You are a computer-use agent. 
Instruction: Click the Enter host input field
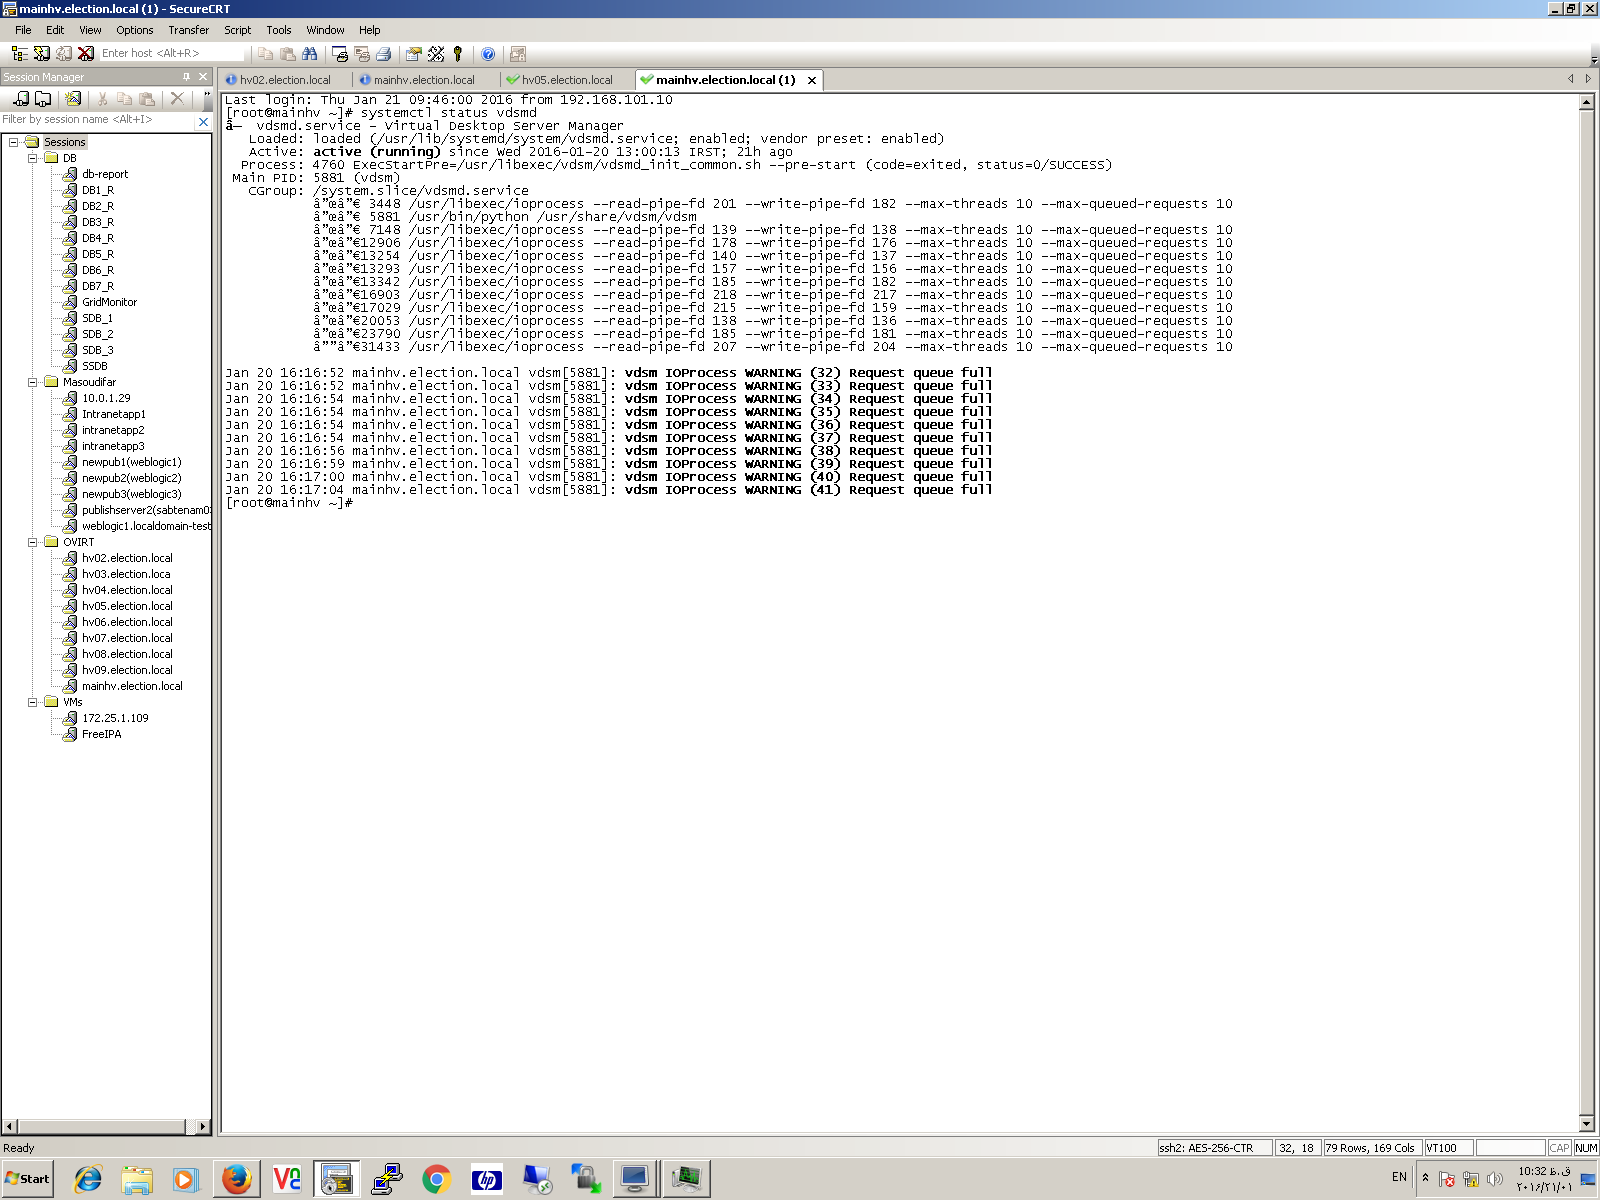(170, 54)
